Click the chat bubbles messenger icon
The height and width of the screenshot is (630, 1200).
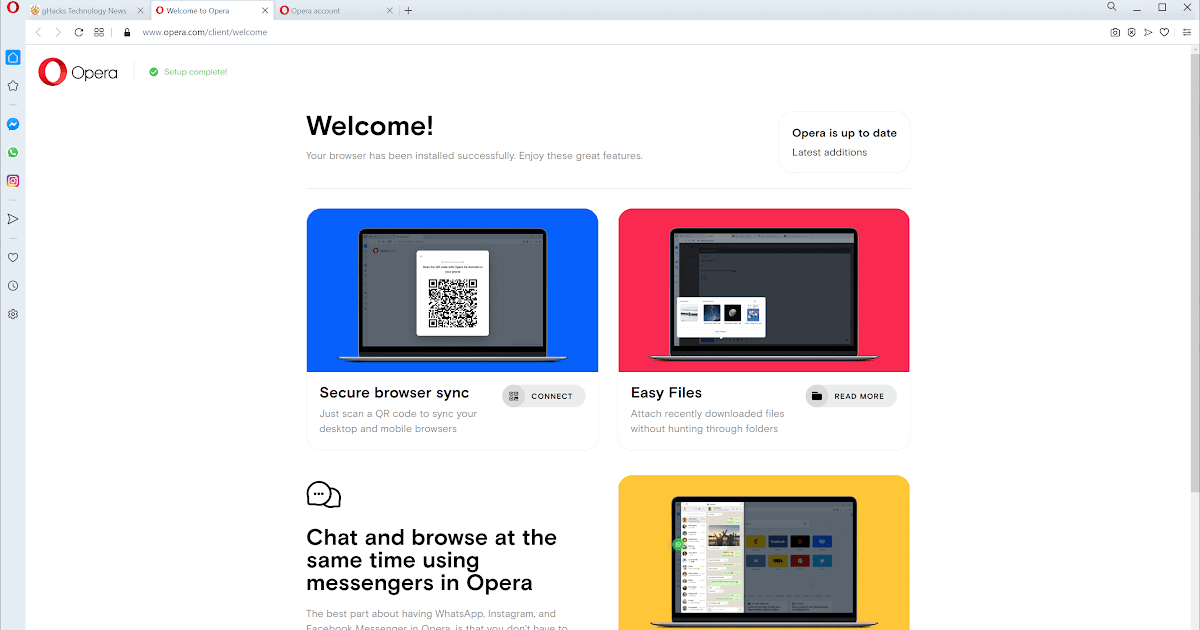pos(324,494)
